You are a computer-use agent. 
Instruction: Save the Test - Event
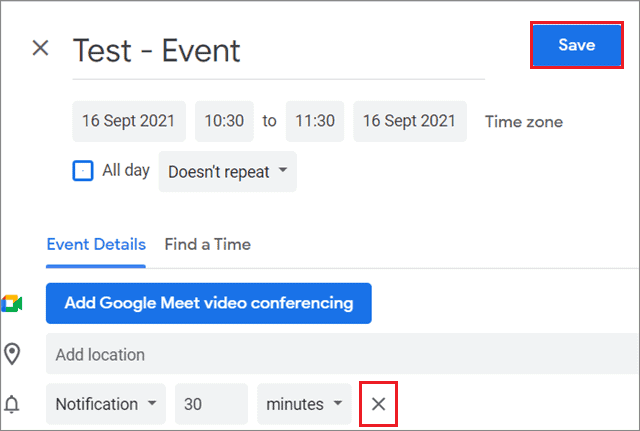coord(577,46)
